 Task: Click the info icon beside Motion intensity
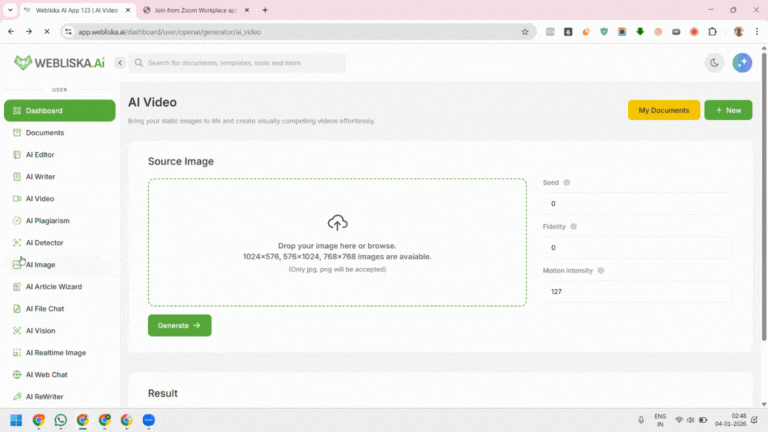pyautogui.click(x=599, y=270)
